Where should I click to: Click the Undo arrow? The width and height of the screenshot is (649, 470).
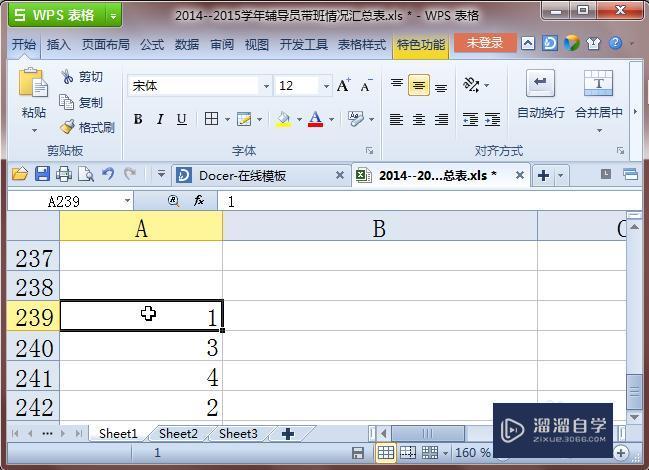[108, 174]
